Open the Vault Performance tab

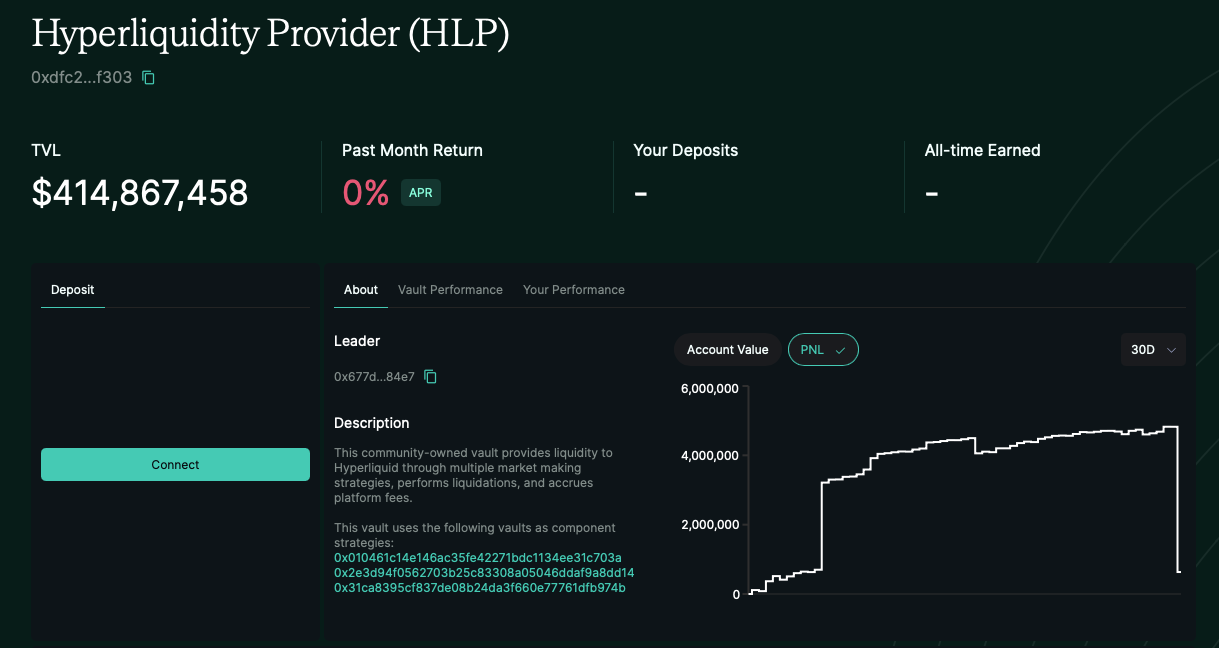click(x=450, y=290)
